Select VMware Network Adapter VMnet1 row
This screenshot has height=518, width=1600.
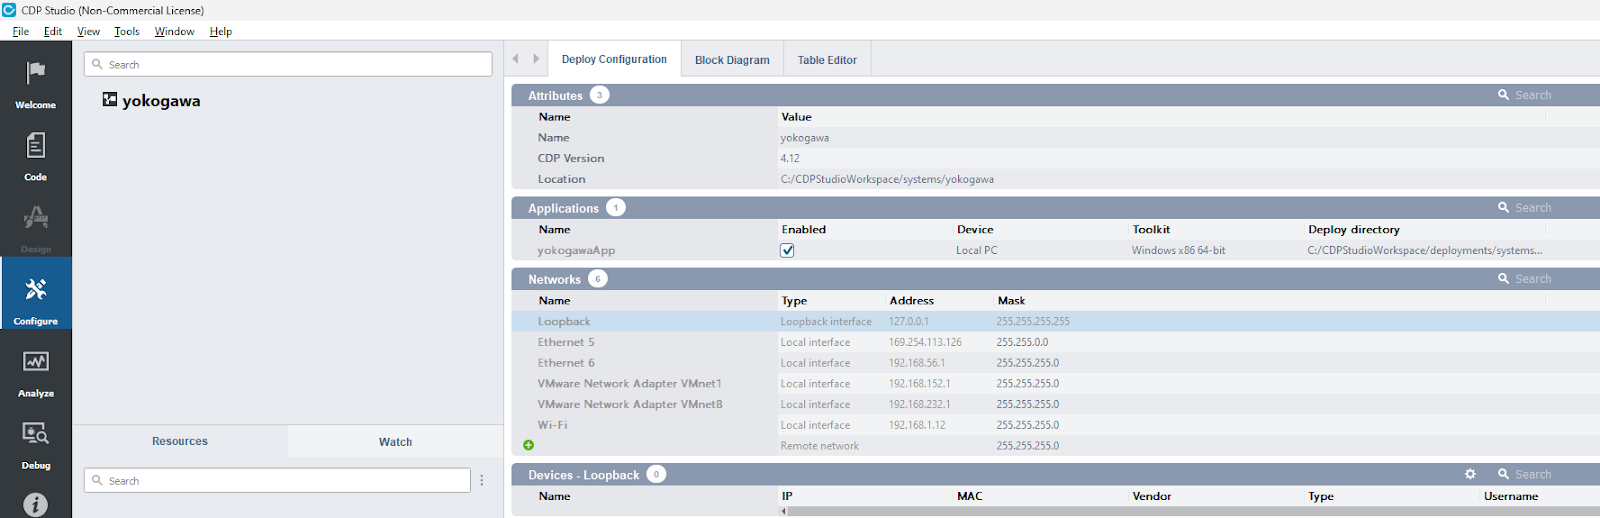coord(1055,384)
